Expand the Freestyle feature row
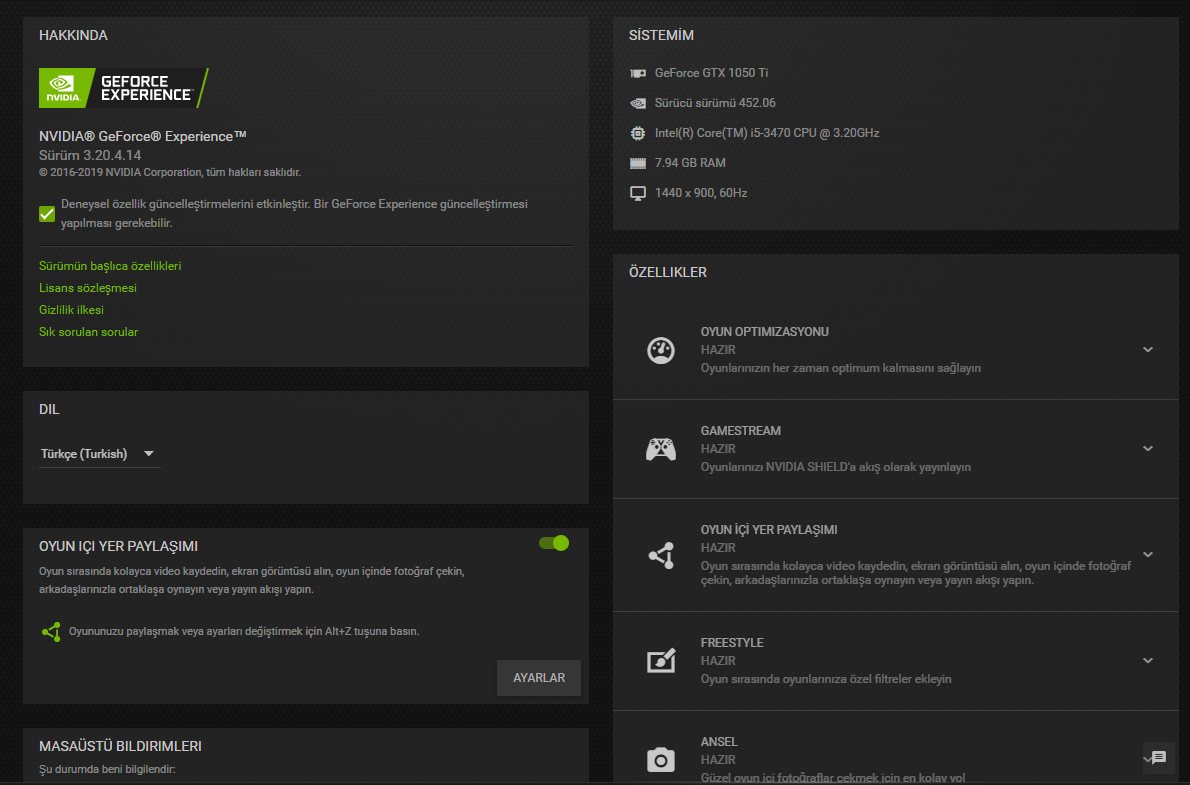 click(1148, 660)
